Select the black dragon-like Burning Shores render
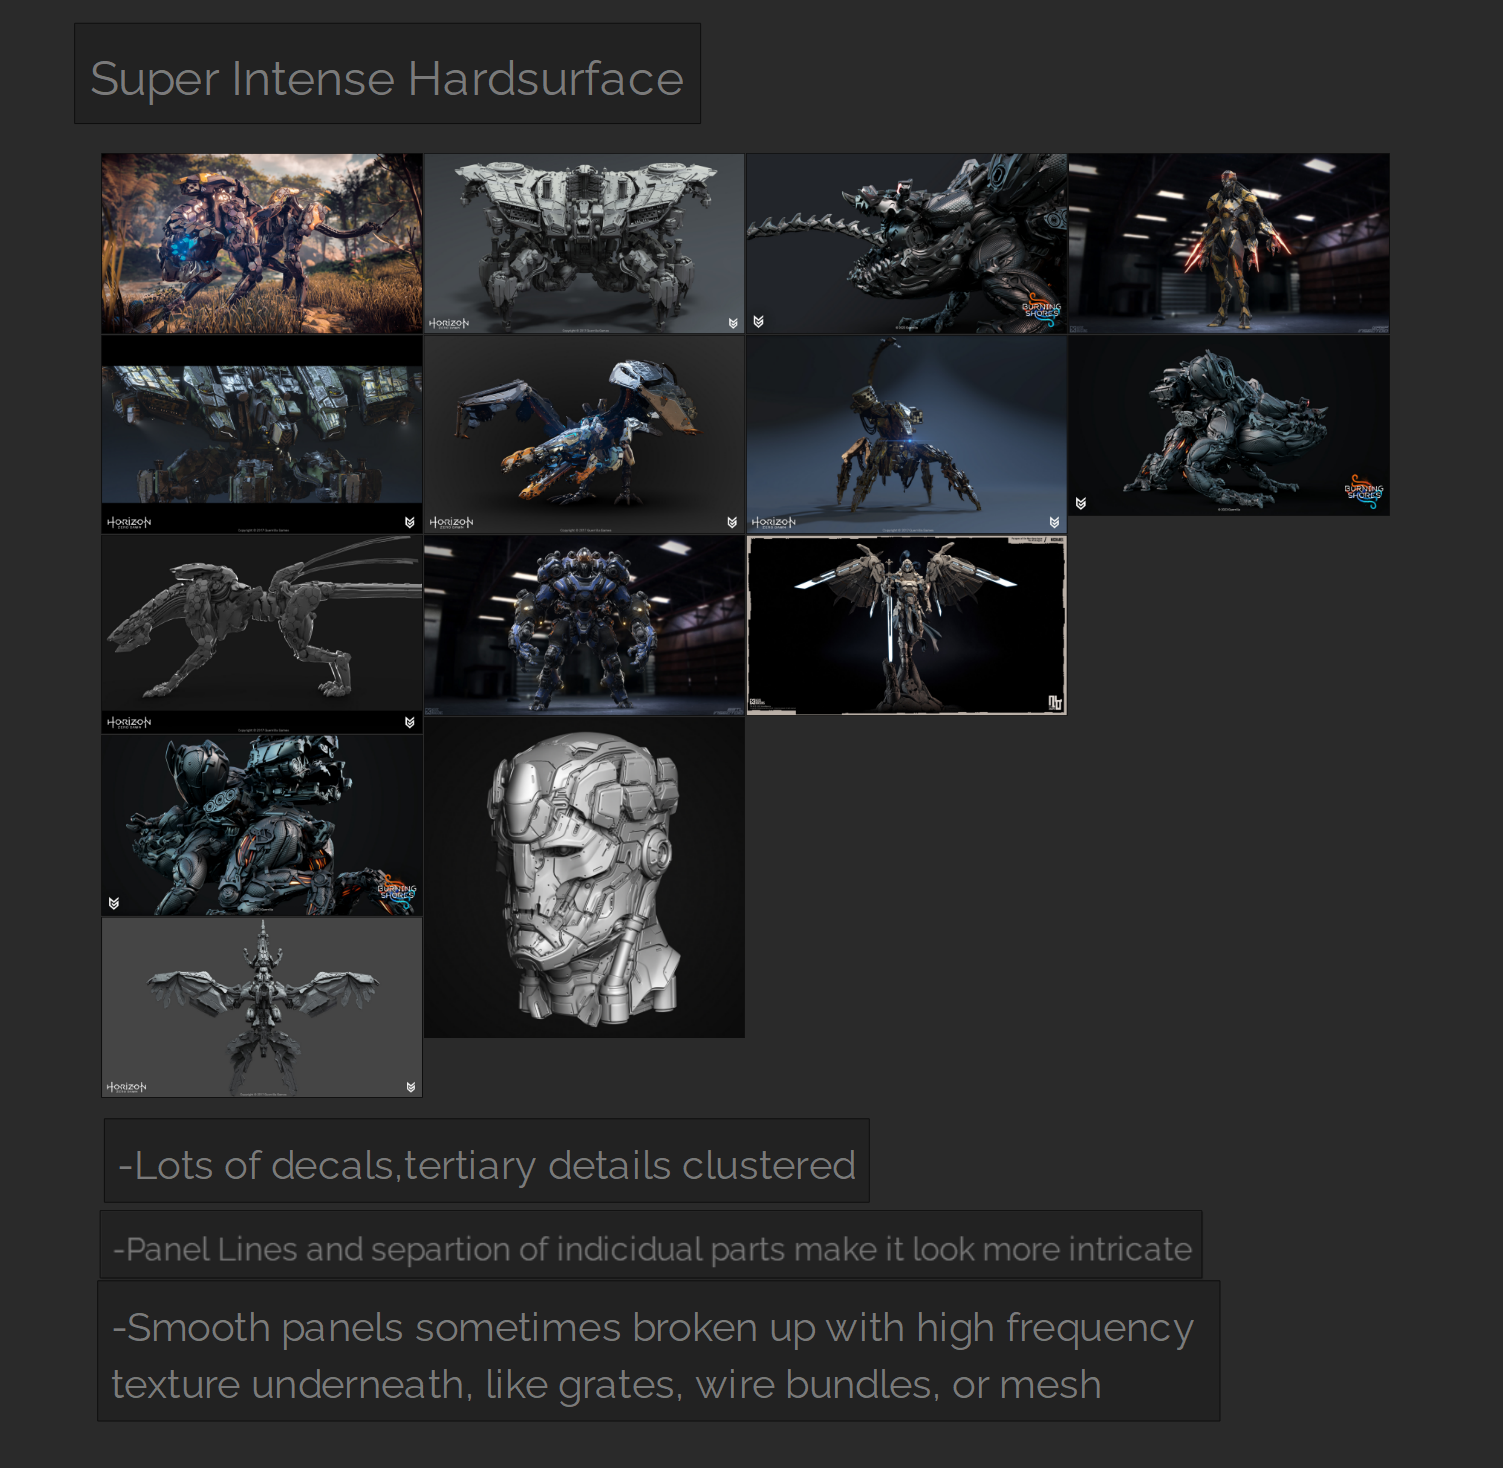The width and height of the screenshot is (1503, 1468). coord(907,244)
